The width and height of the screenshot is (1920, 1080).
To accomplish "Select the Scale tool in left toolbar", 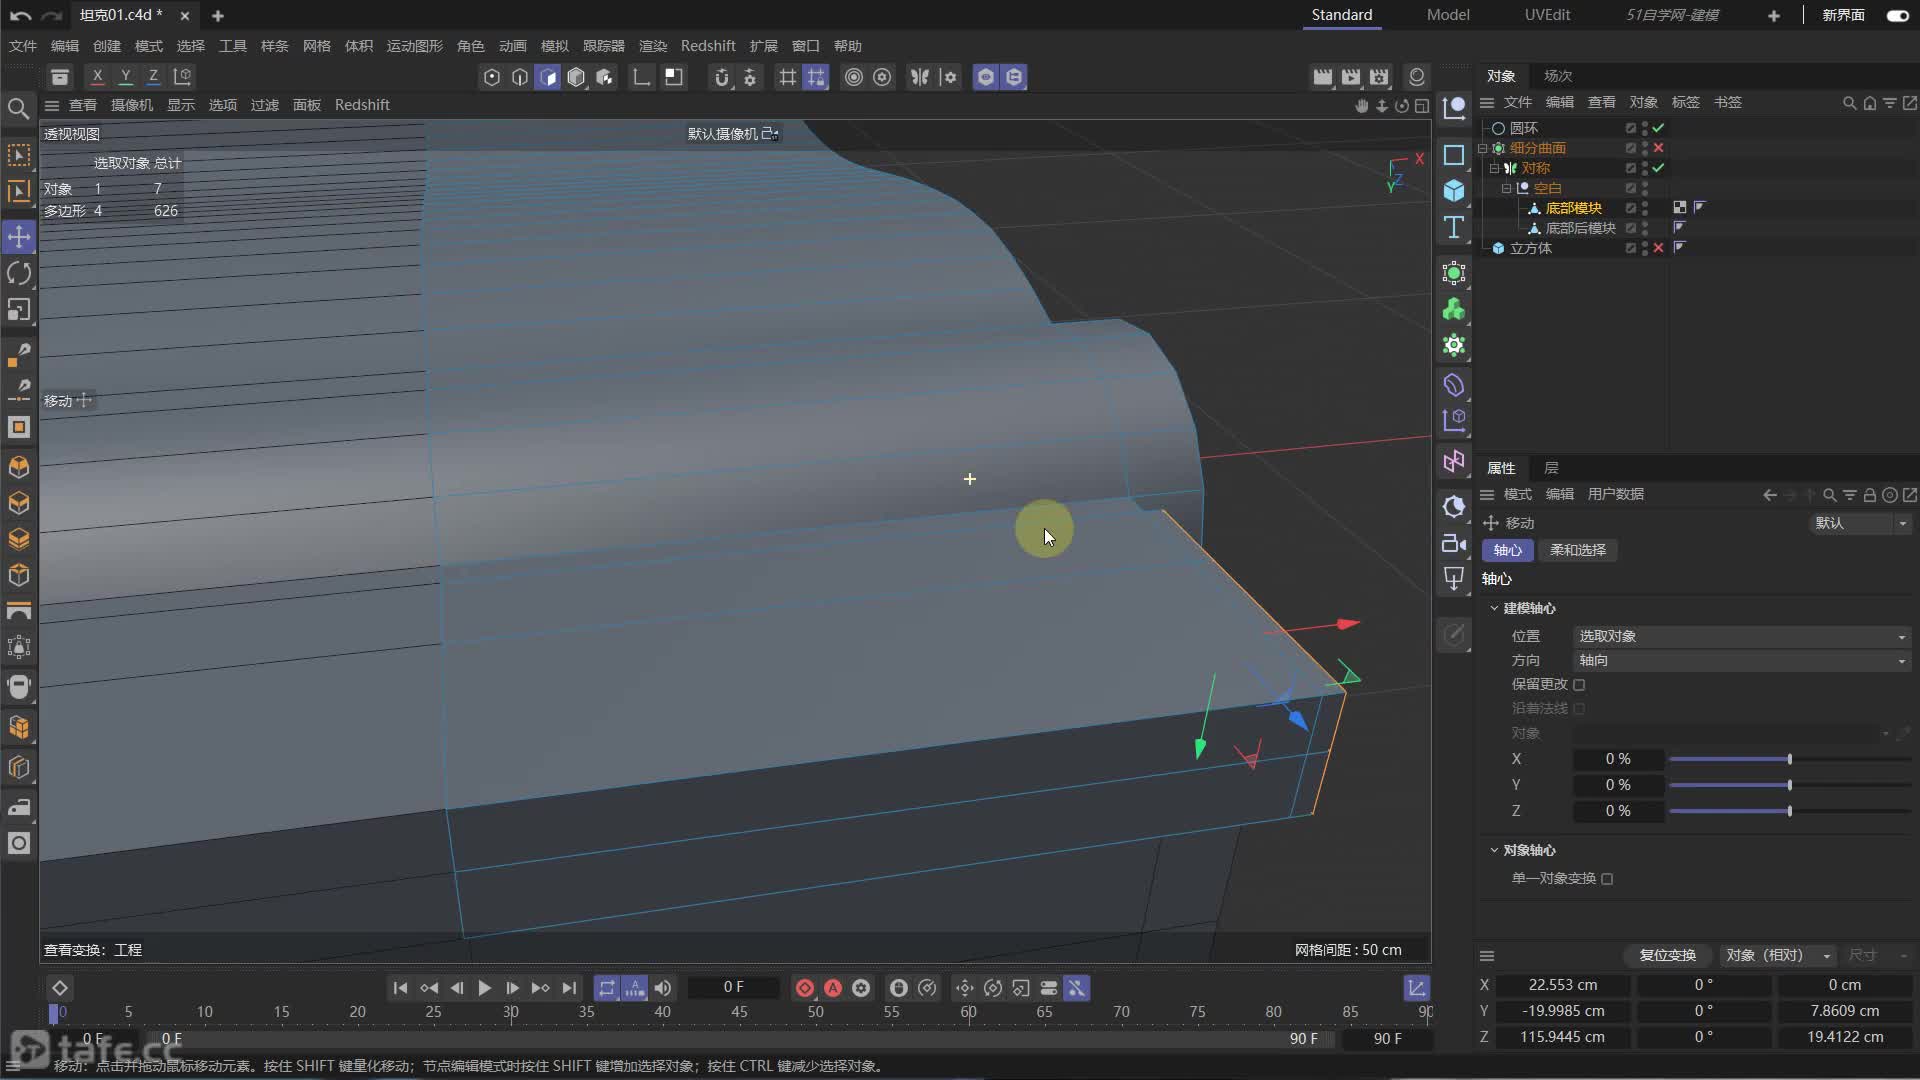I will (19, 310).
